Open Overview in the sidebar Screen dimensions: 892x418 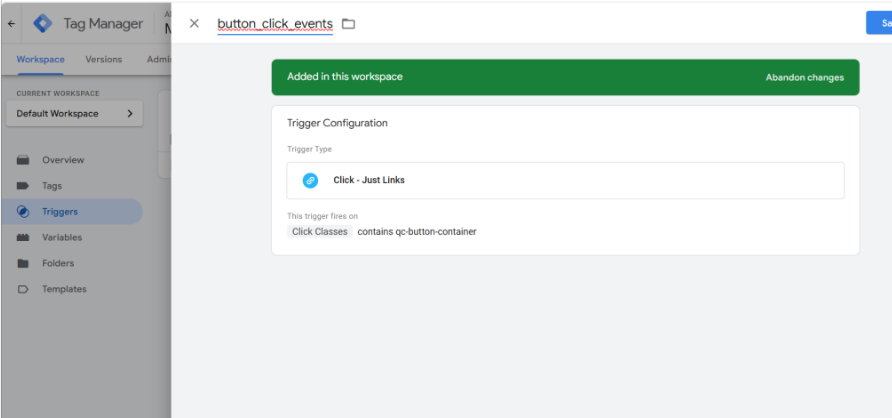click(62, 160)
